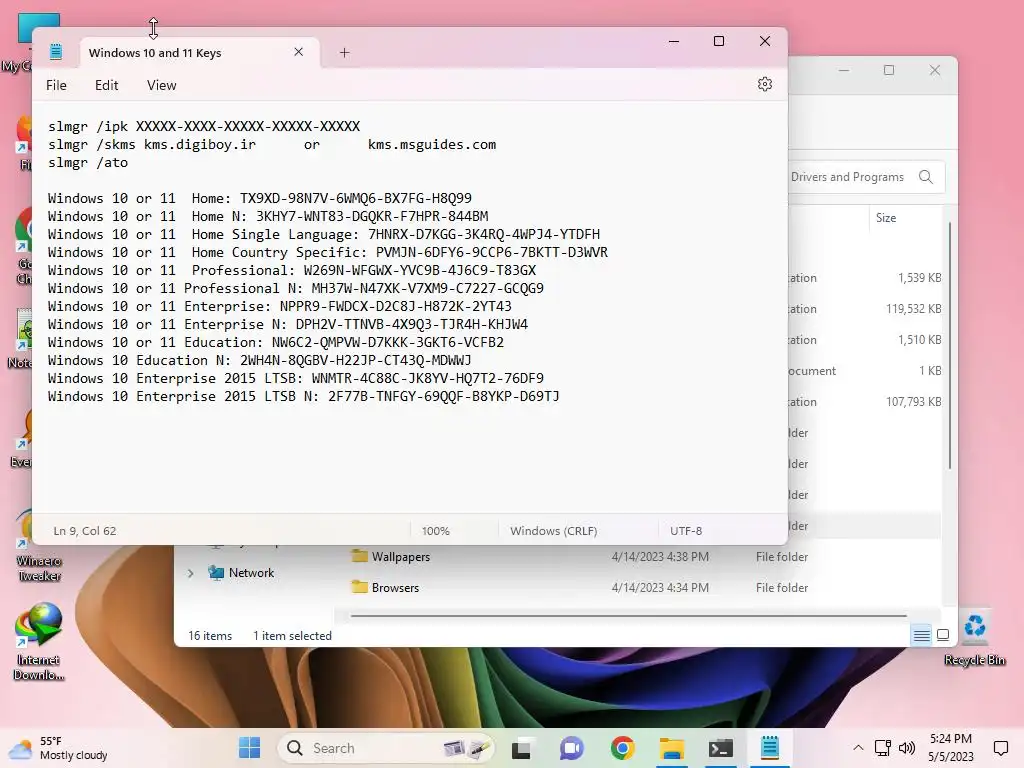Click the Professional N key line

click(x=296, y=289)
